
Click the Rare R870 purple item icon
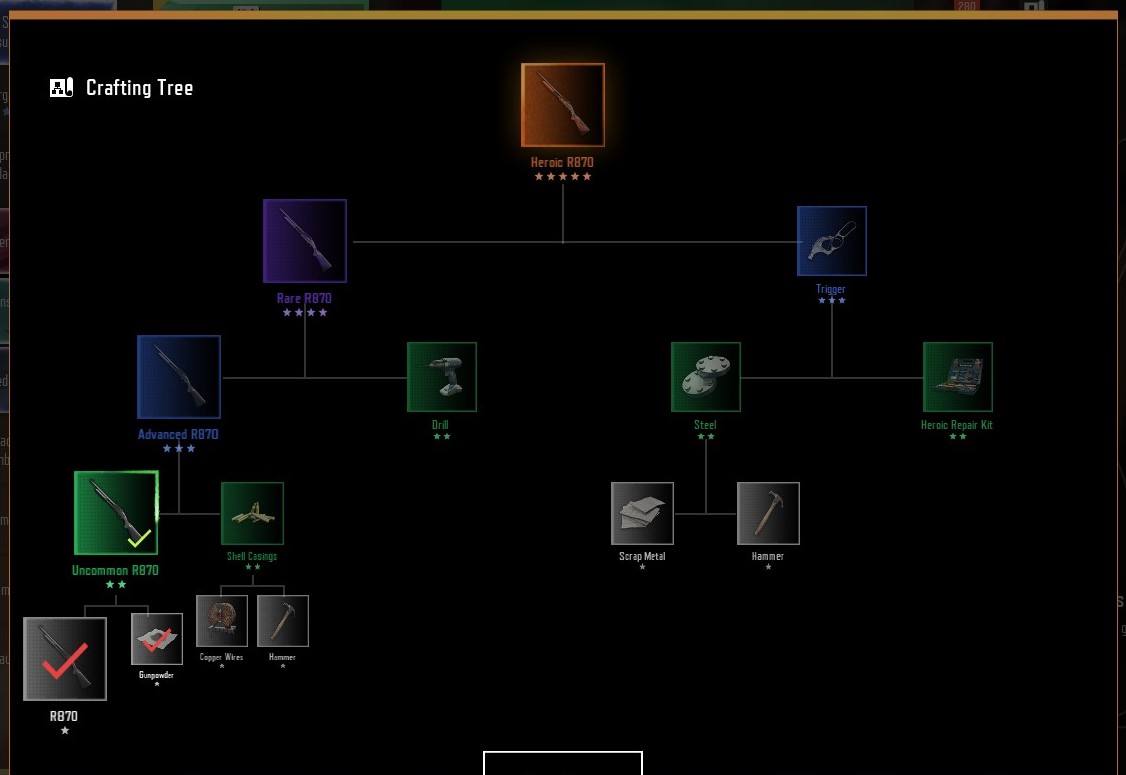click(x=305, y=240)
